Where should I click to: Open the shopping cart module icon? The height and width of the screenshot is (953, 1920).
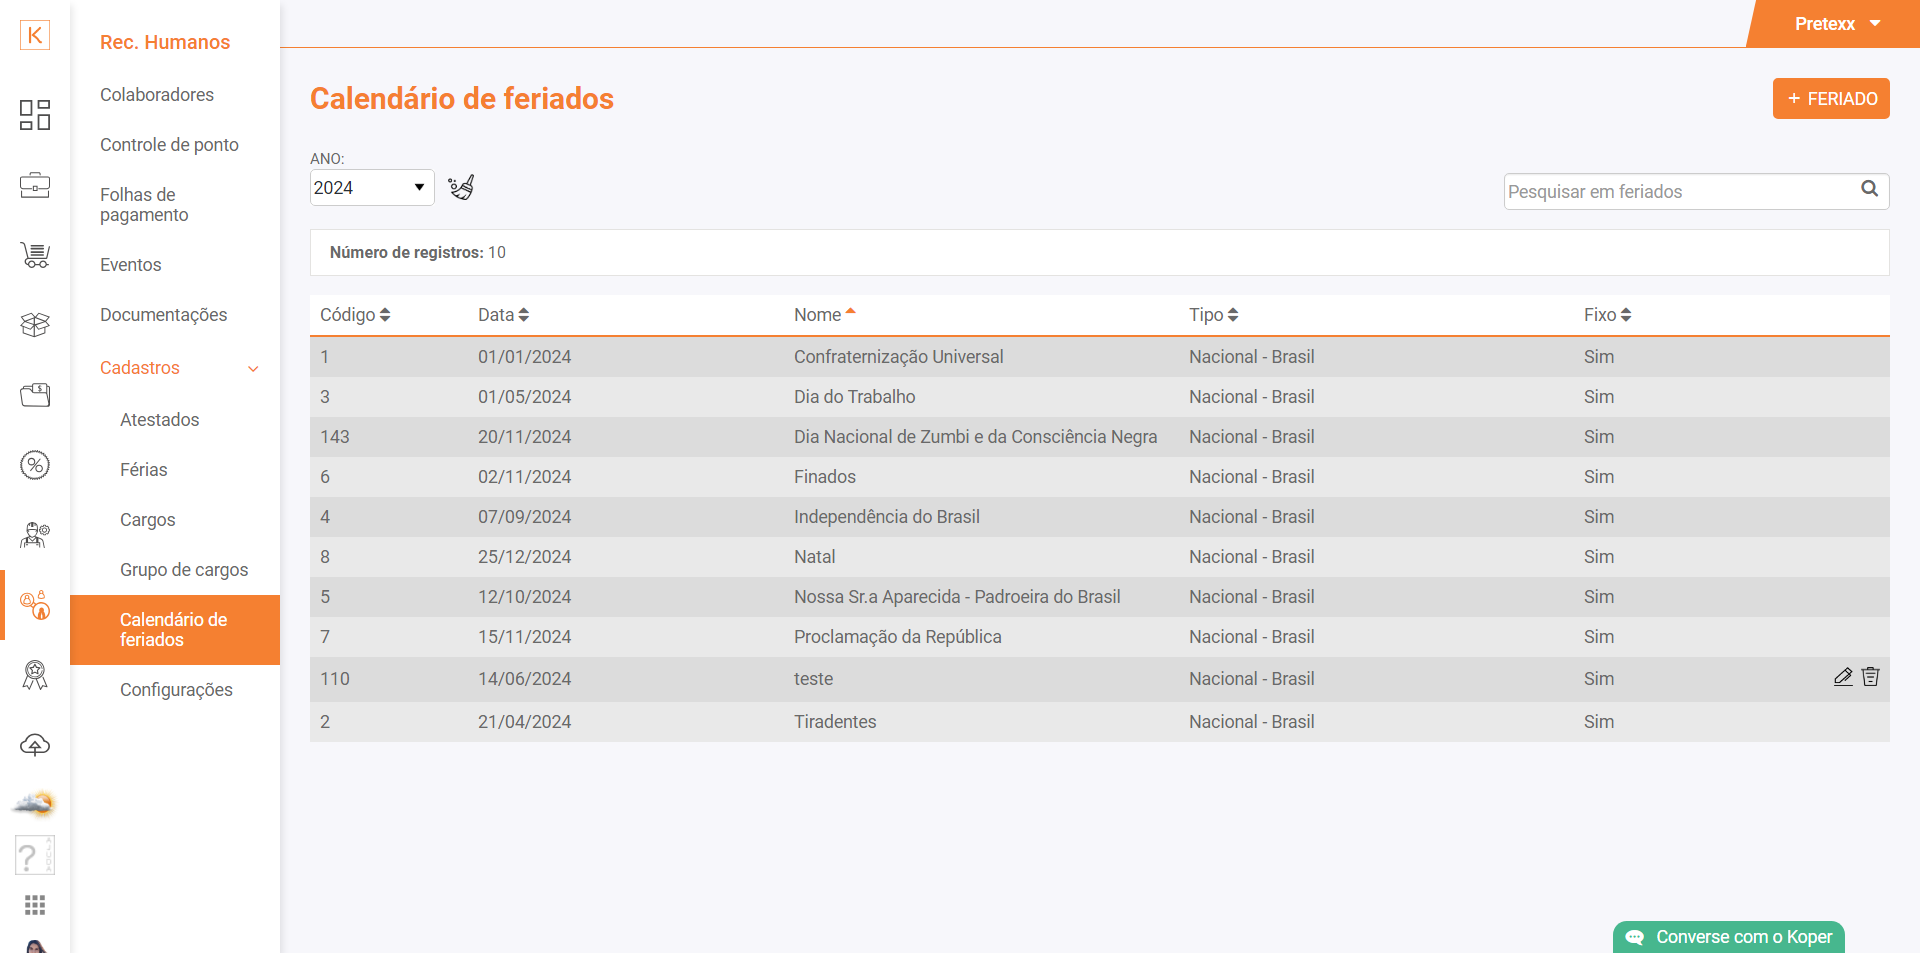coord(35,256)
